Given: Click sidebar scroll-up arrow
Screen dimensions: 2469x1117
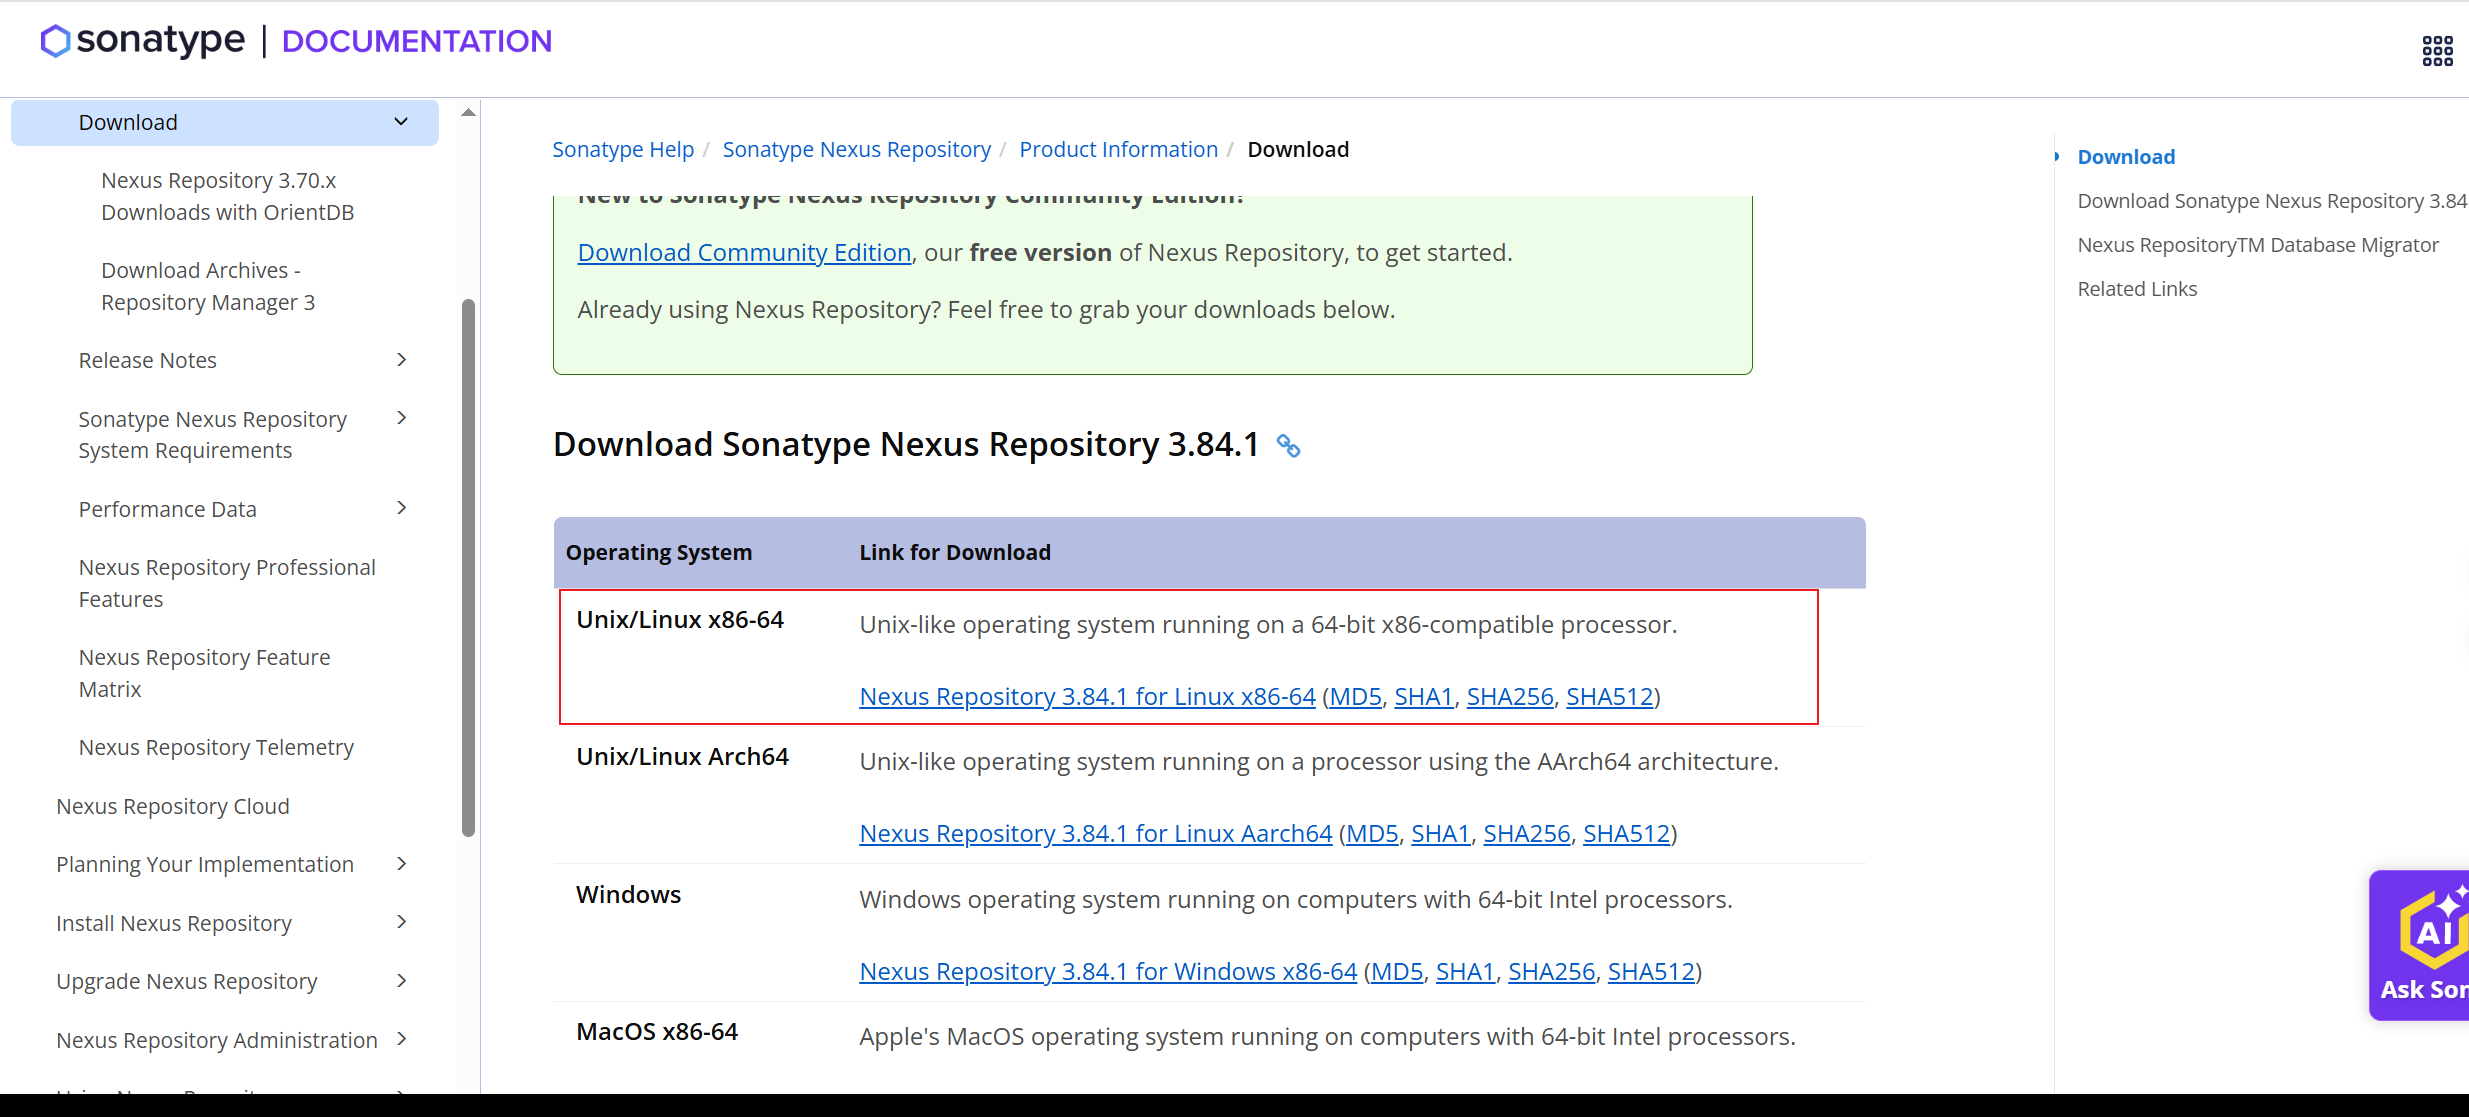Looking at the screenshot, I should pyautogui.click(x=468, y=113).
